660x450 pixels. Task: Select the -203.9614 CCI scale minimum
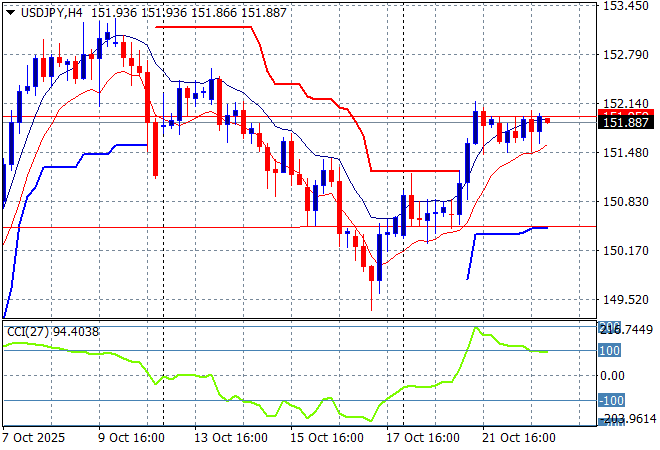click(627, 419)
